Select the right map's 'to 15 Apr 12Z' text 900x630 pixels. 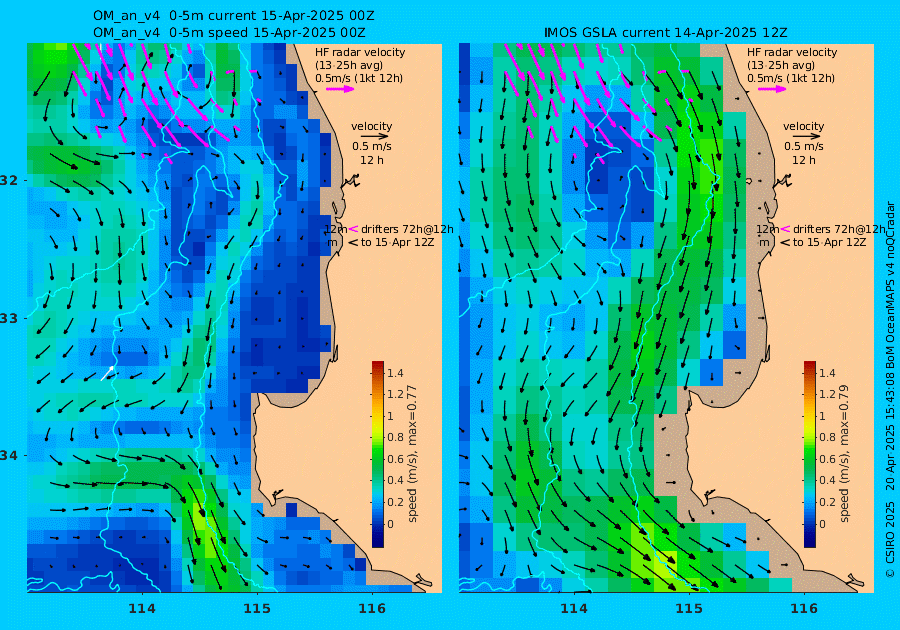pyautogui.click(x=829, y=243)
